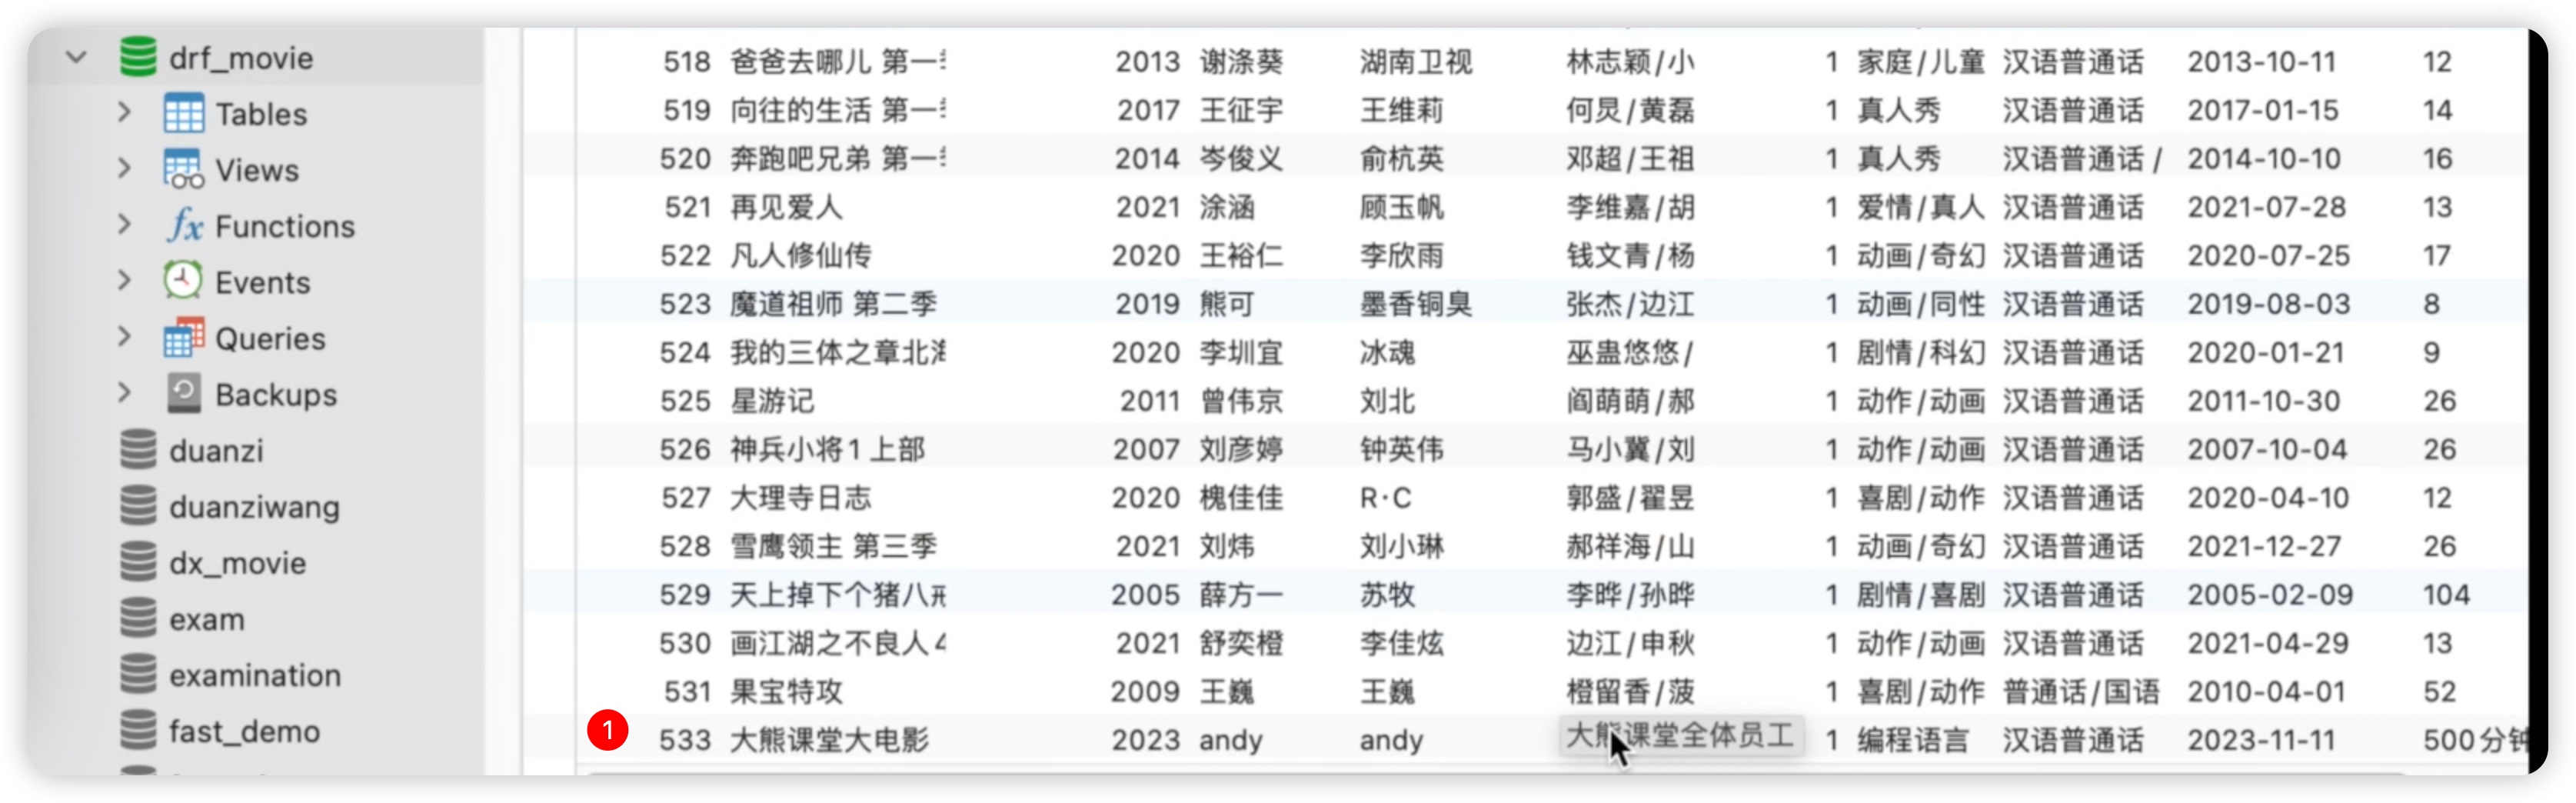The image size is (2576, 803).
Task: Select the examination database
Action: pyautogui.click(x=255, y=675)
